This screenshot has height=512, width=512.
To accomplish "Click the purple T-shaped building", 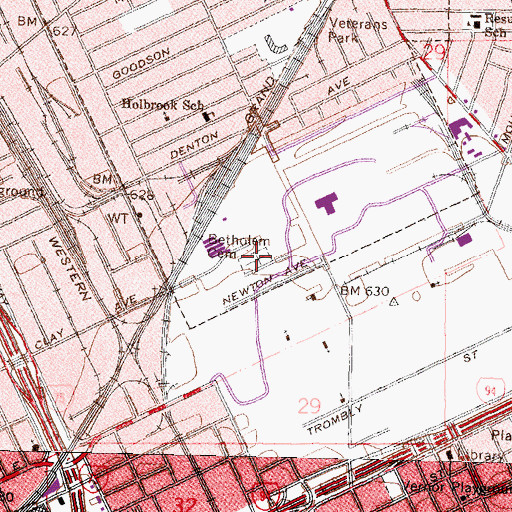I will [x=327, y=203].
